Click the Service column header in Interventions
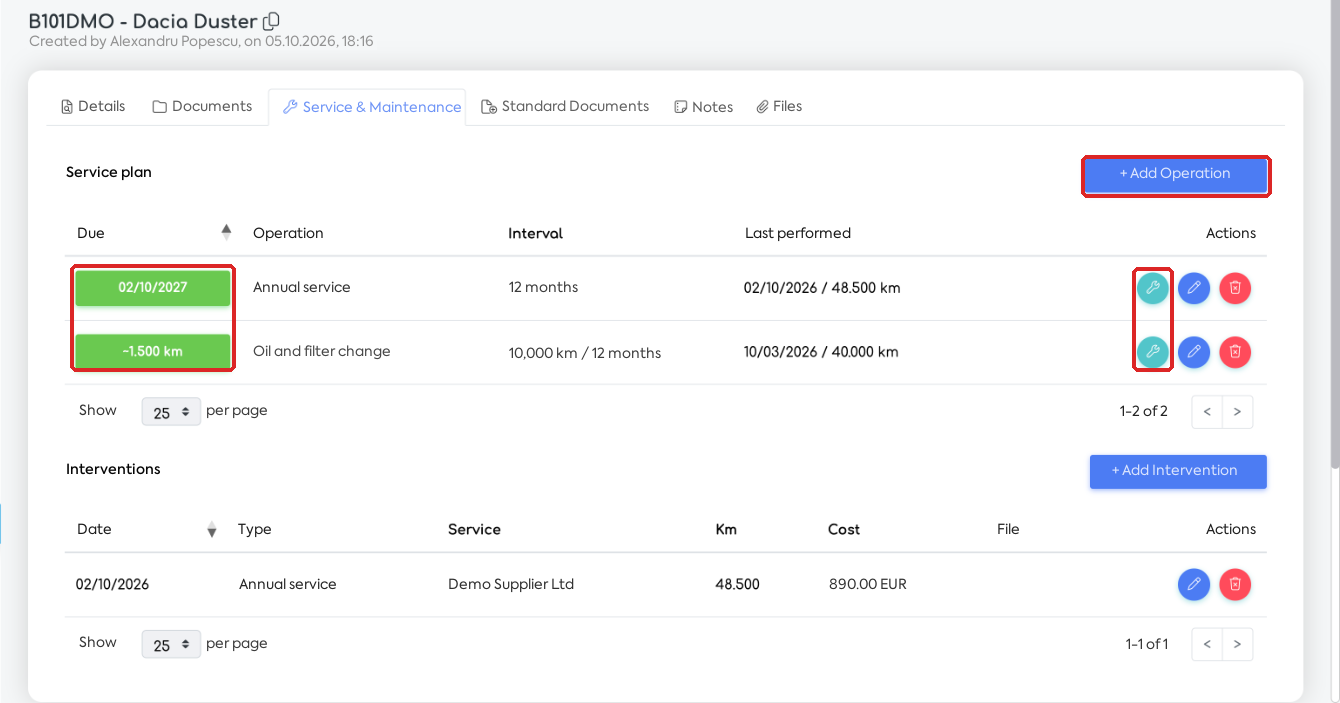The image size is (1340, 703). point(474,529)
